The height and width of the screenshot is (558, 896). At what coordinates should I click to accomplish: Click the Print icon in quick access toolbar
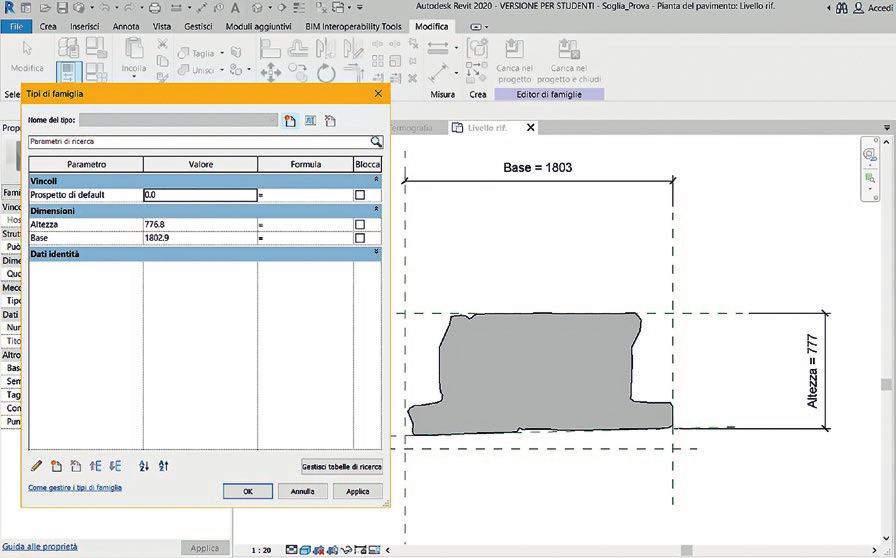[155, 8]
